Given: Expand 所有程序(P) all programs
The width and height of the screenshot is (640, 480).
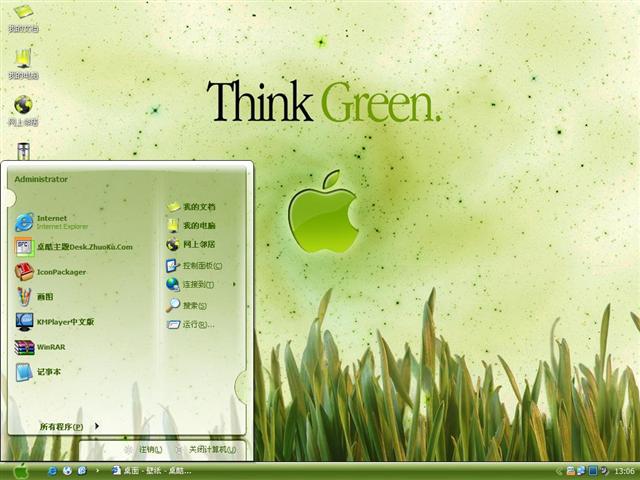Looking at the screenshot, I should pos(69,427).
